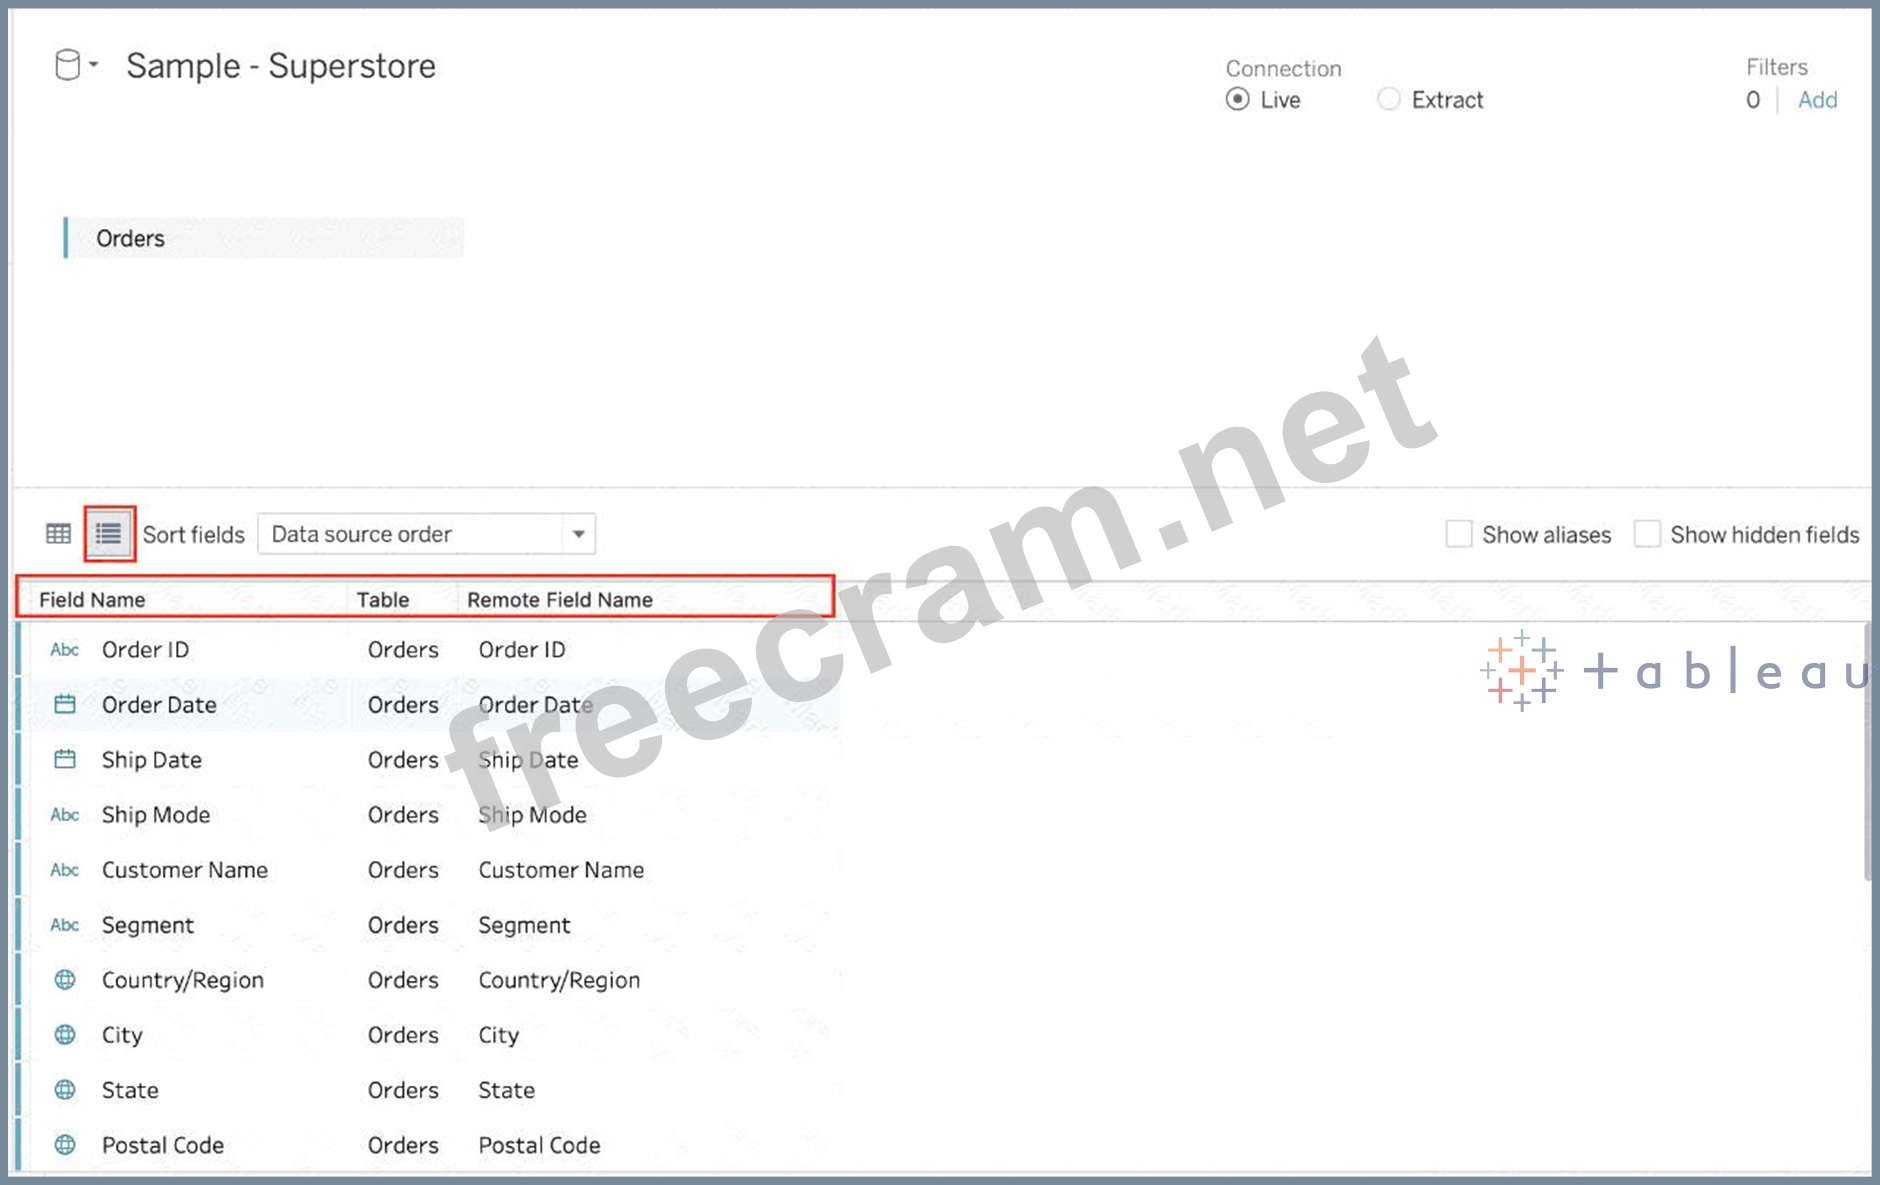Select the Live connection option
The height and width of the screenshot is (1185, 1880).
pyautogui.click(x=1238, y=100)
